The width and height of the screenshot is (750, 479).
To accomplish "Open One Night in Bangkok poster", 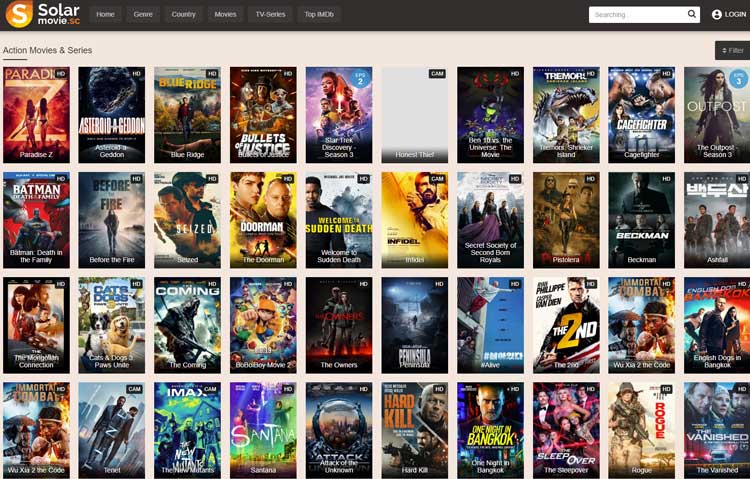I will point(490,430).
